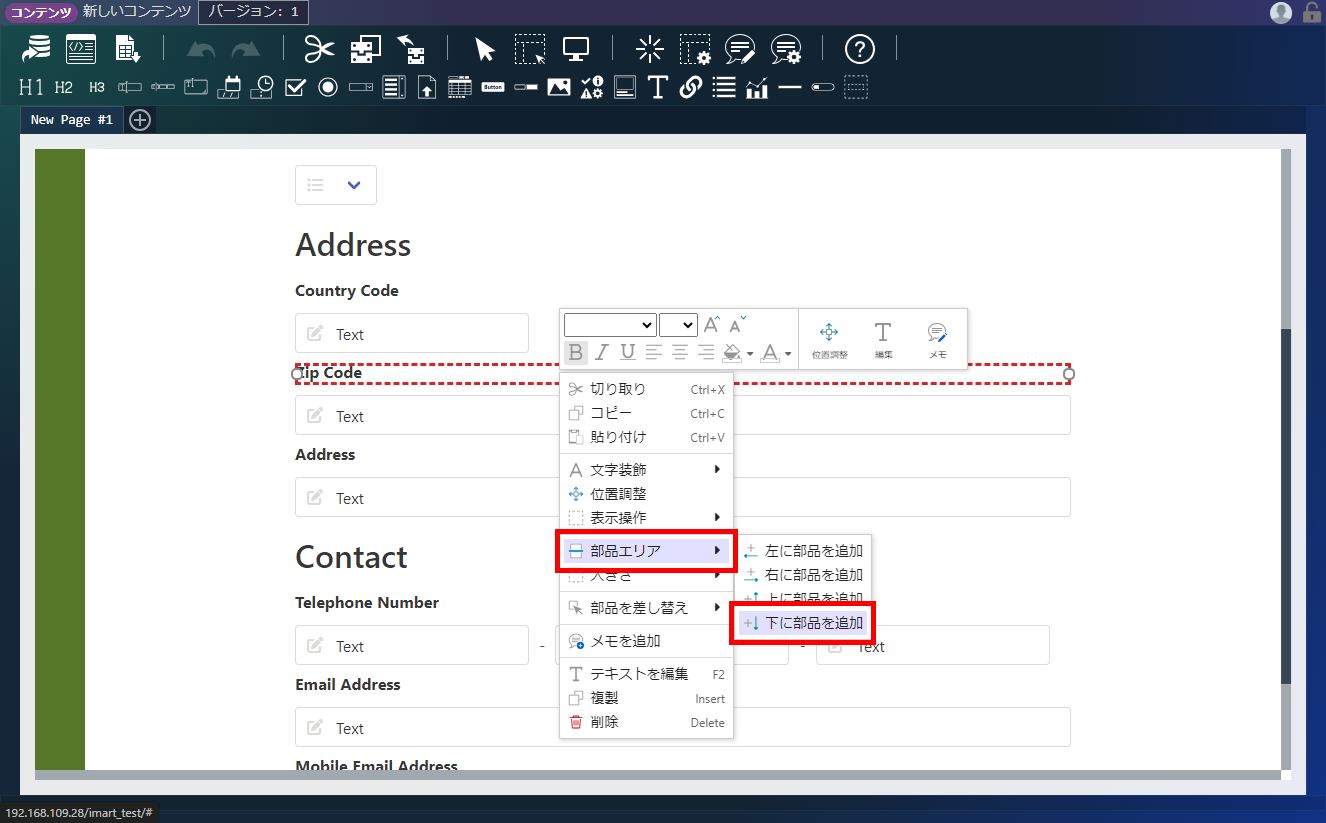Insert a chart component from toolbar
This screenshot has width=1326, height=823.
pyautogui.click(x=757, y=87)
